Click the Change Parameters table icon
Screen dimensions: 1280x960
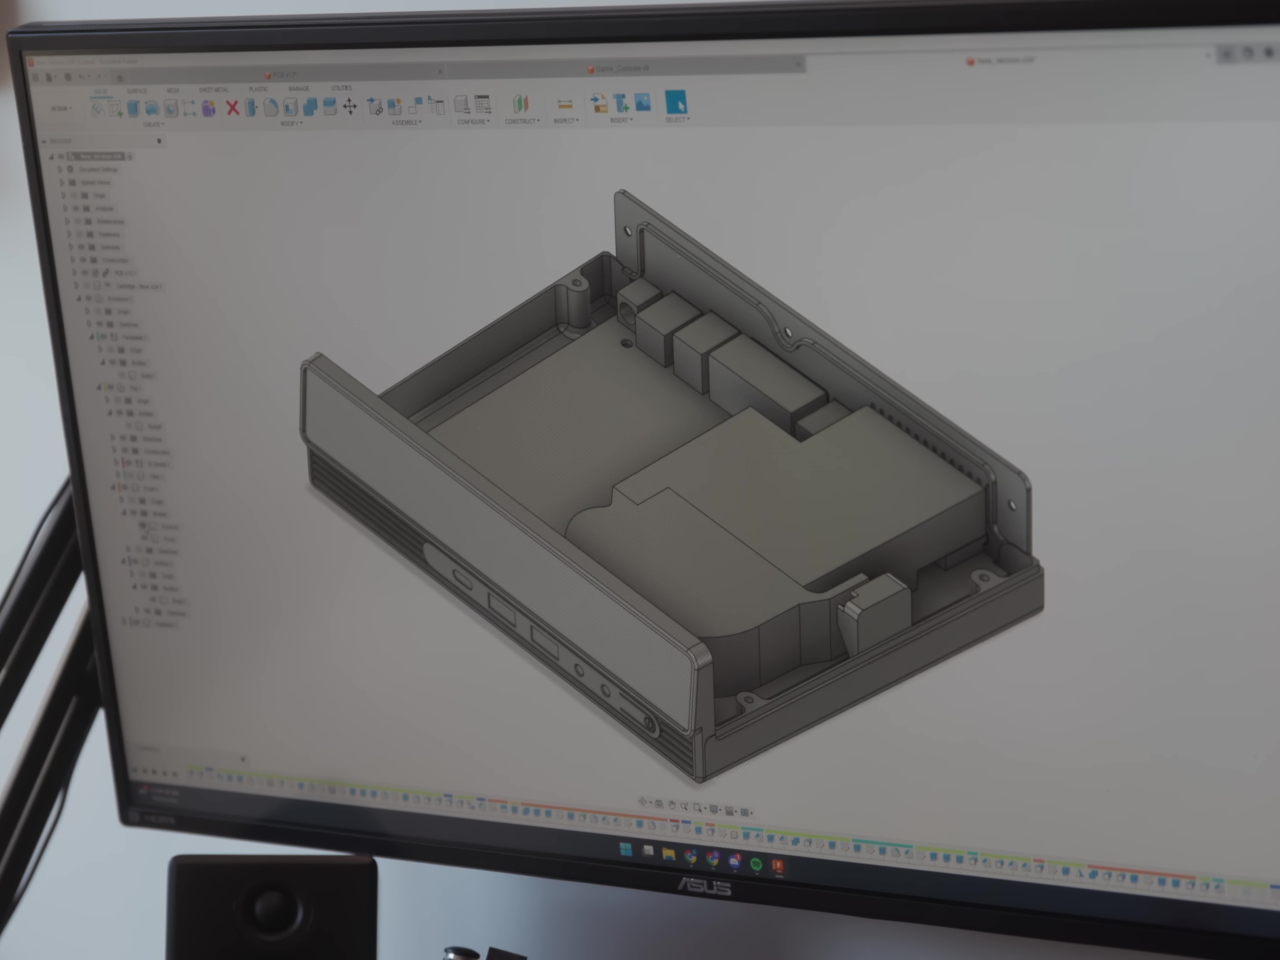click(482, 104)
